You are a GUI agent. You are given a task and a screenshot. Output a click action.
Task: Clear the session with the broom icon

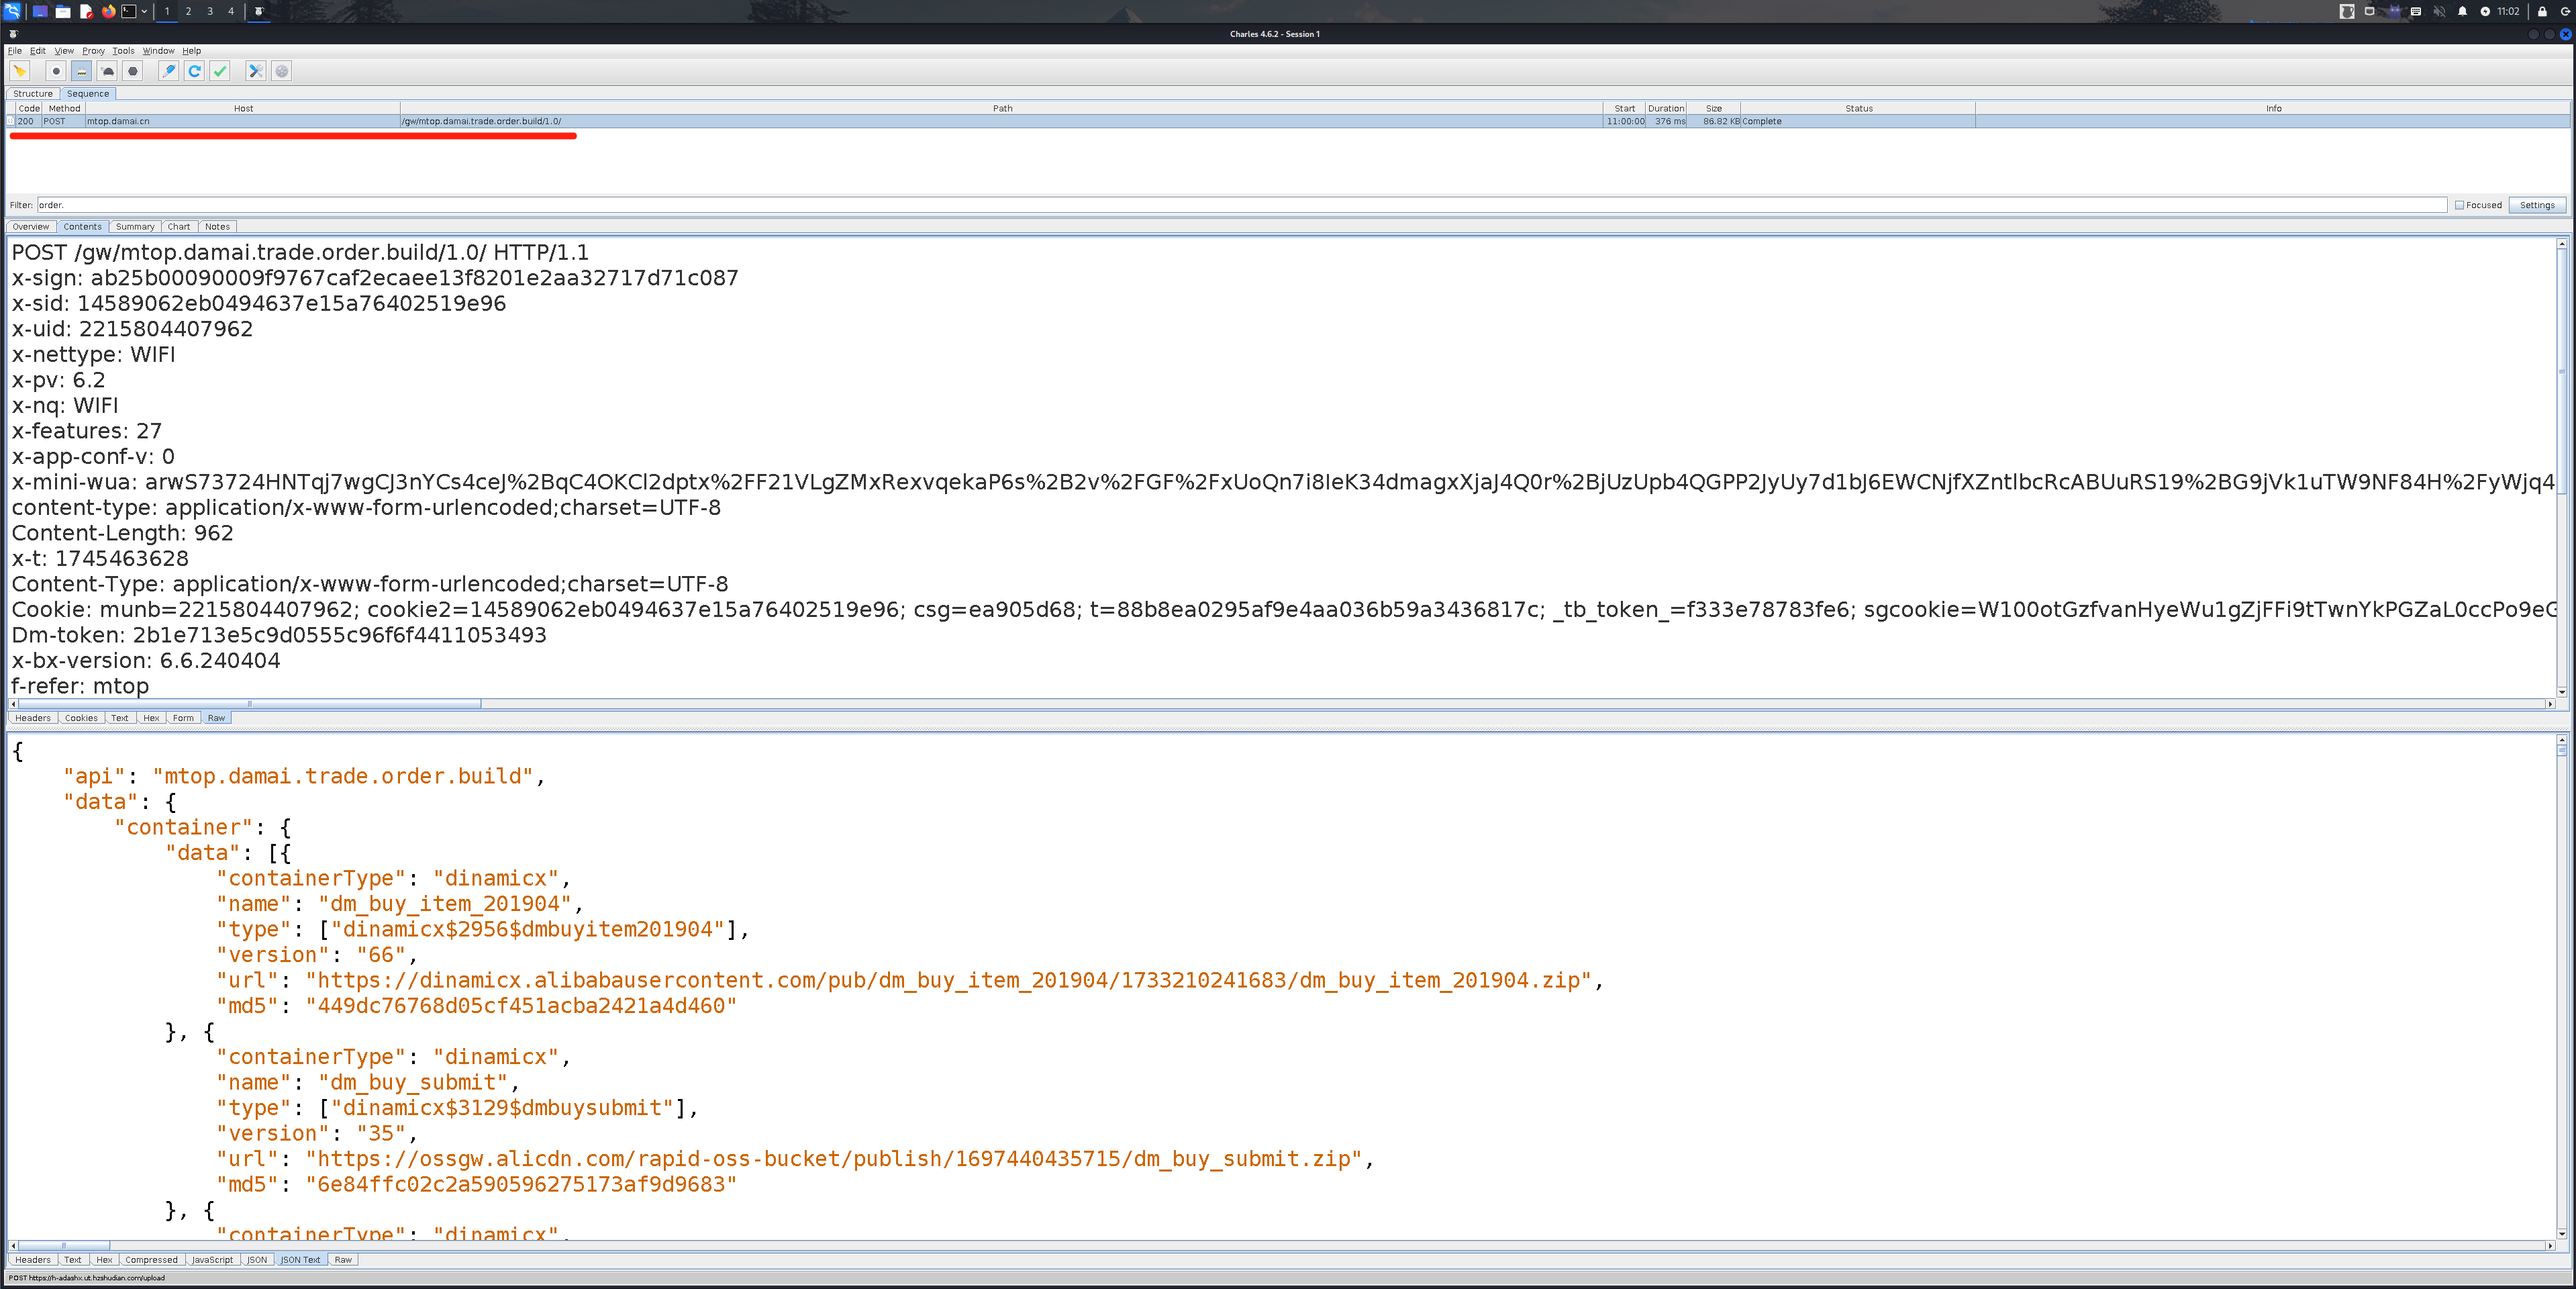19,71
